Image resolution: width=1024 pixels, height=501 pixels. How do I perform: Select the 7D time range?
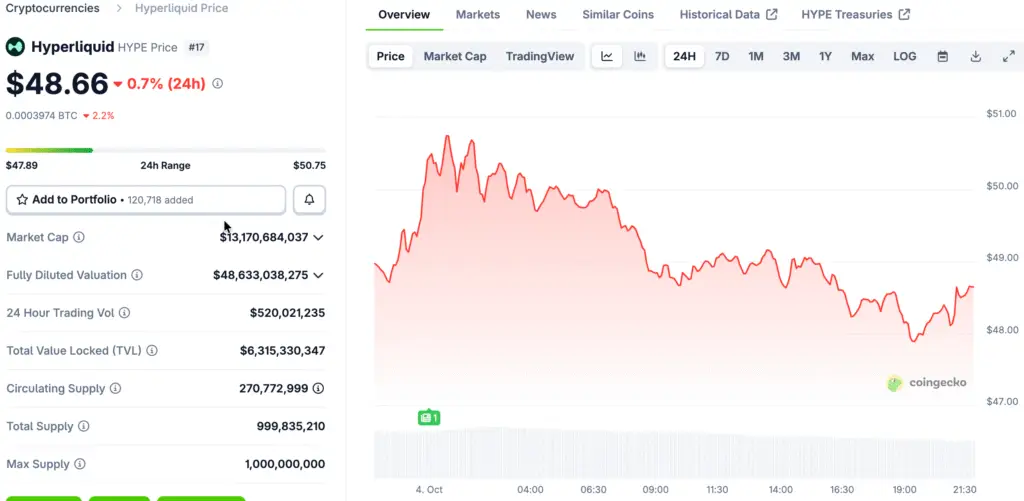(x=721, y=56)
